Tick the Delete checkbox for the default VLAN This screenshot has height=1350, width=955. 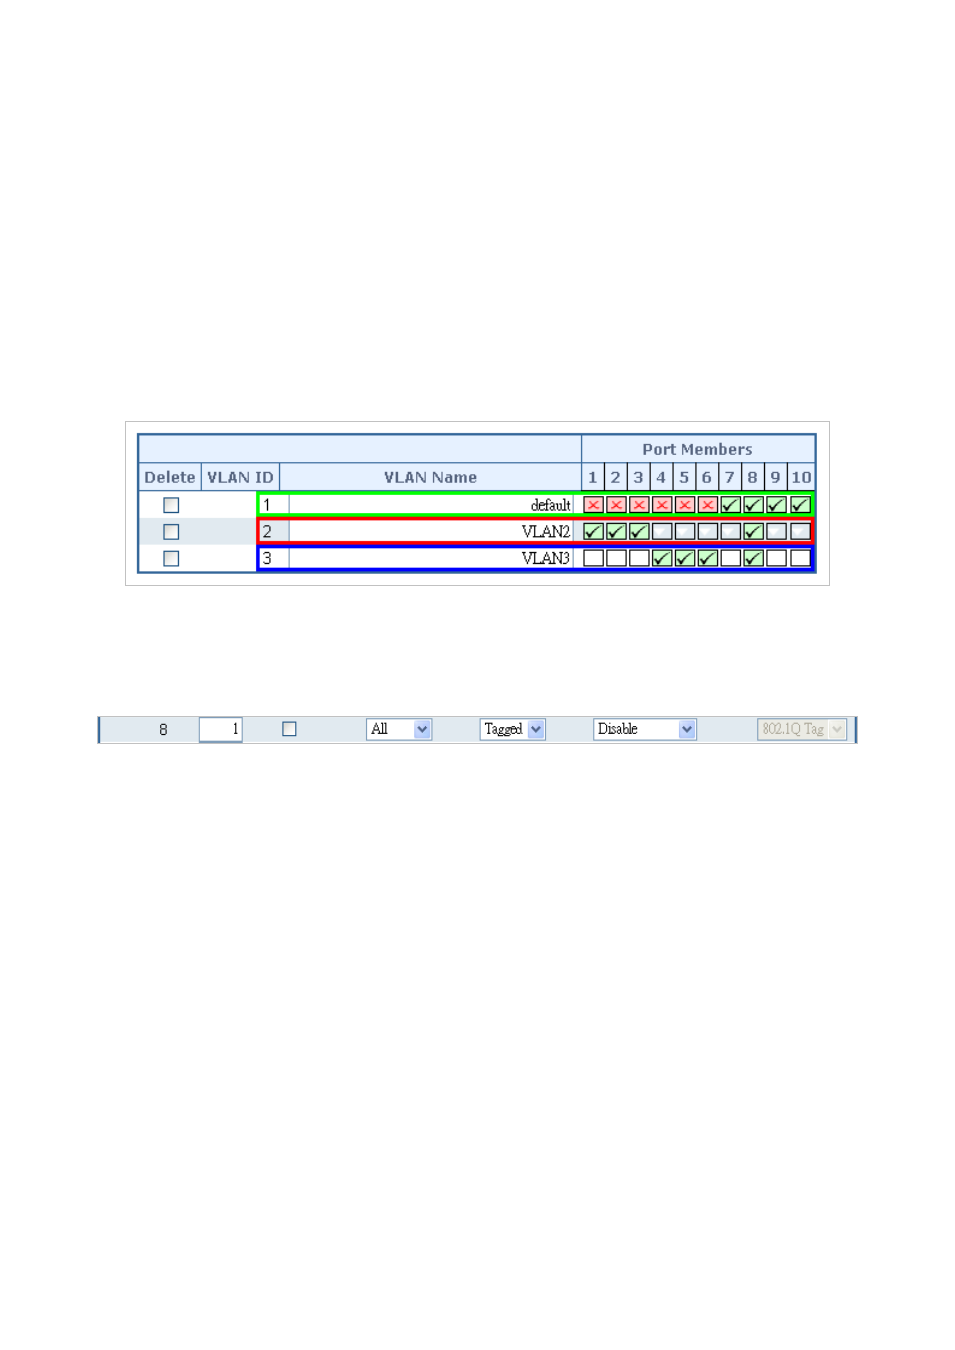(171, 505)
